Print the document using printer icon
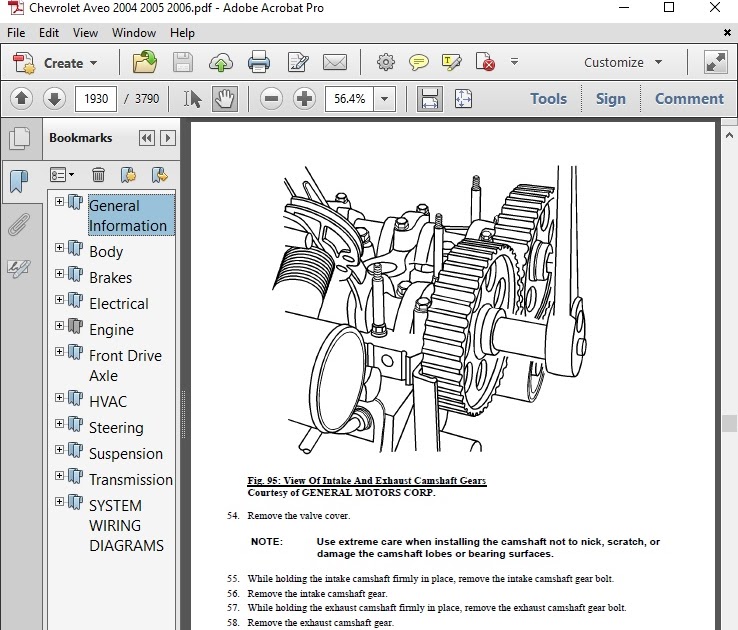738x630 pixels. coord(259,62)
